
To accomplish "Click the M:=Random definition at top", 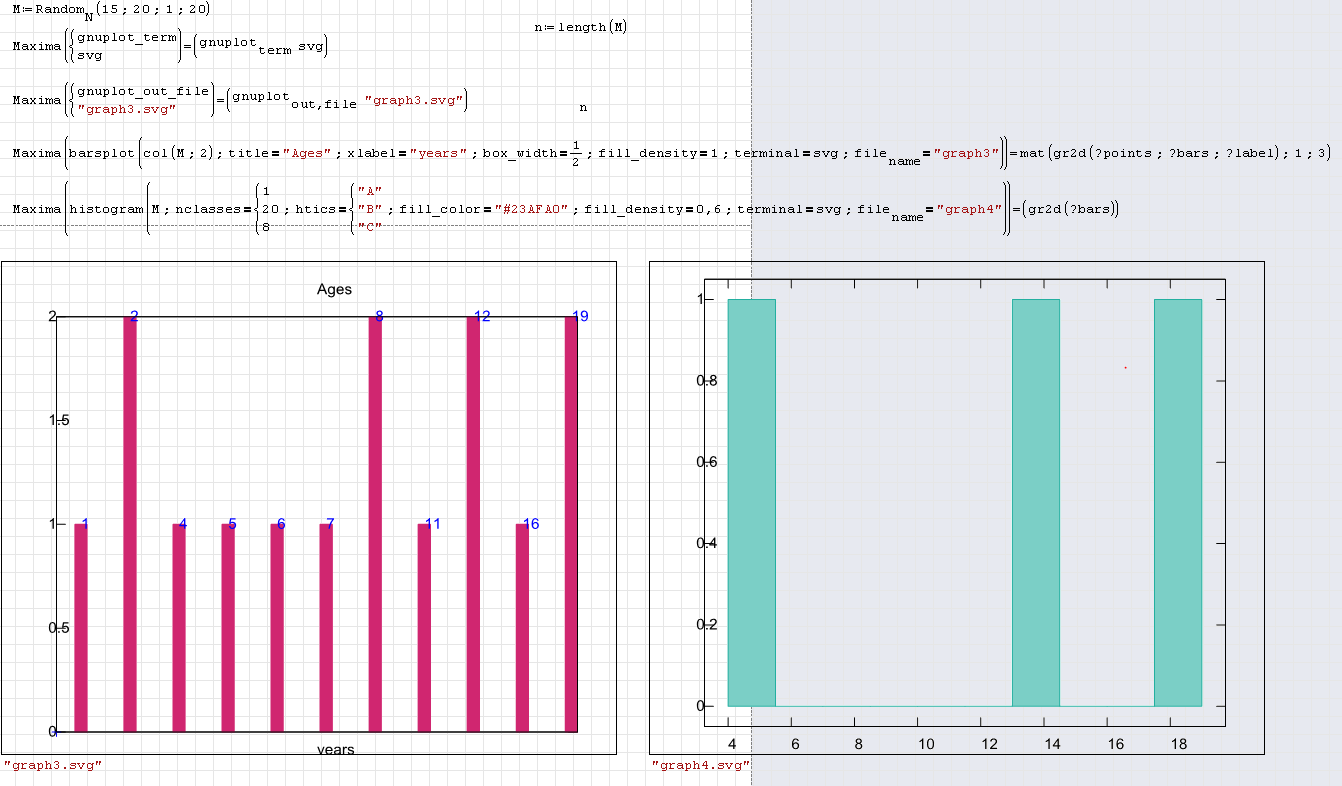I will tap(110, 10).
